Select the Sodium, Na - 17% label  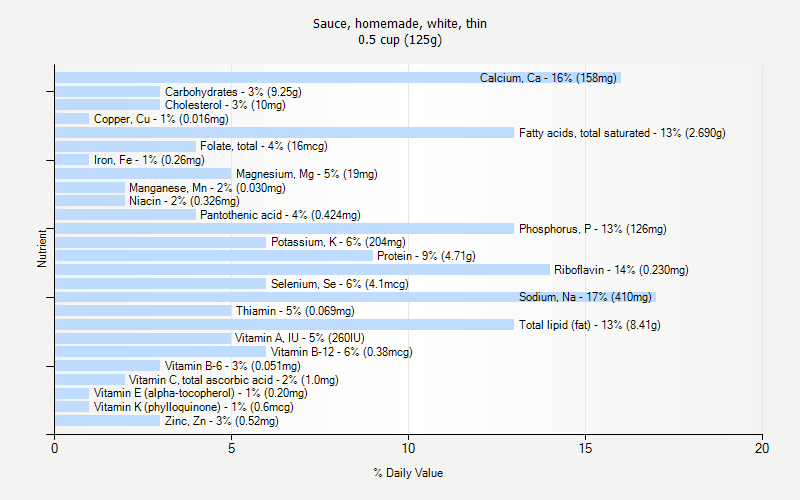585,297
